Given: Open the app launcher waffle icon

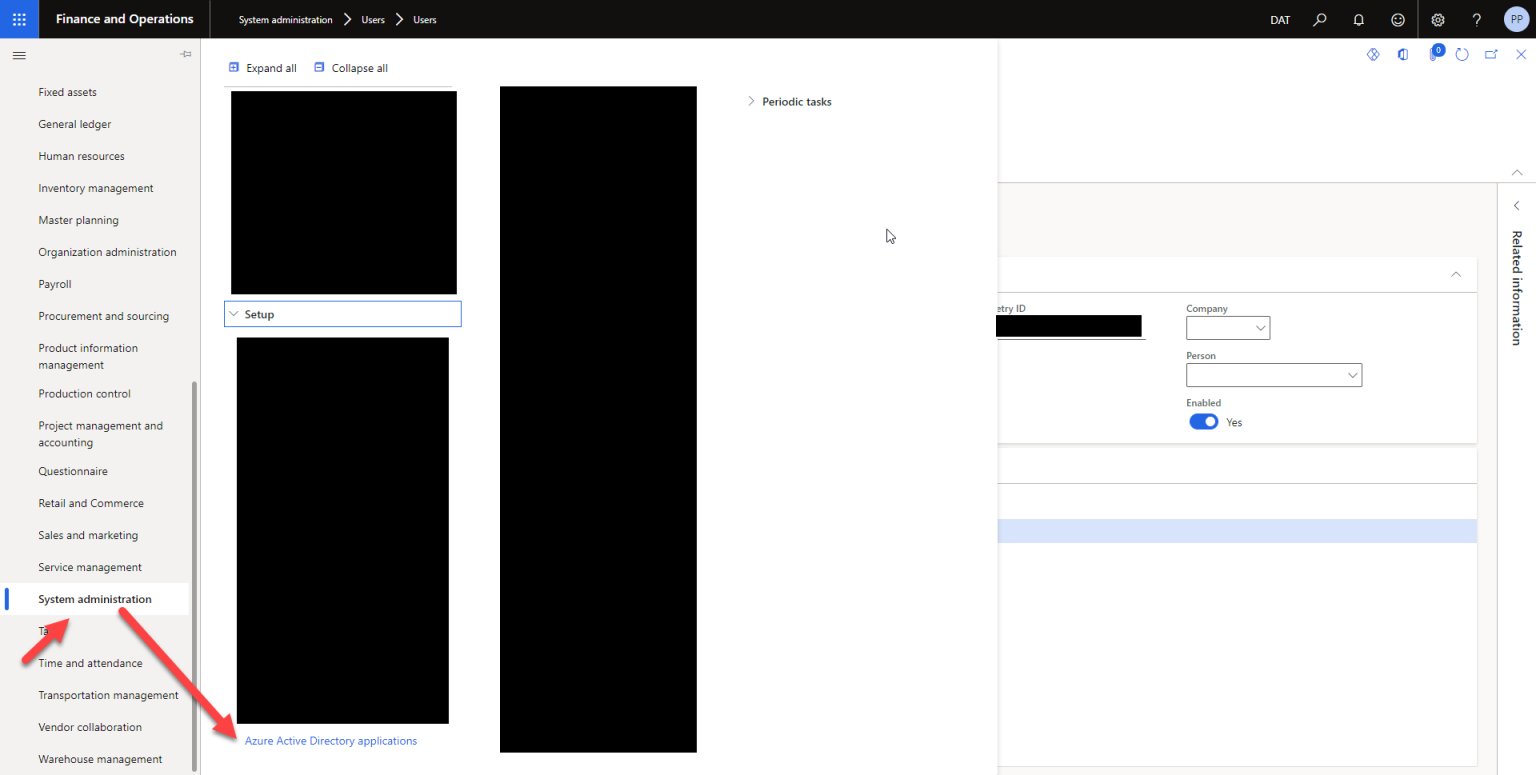Looking at the screenshot, I should pos(19,19).
